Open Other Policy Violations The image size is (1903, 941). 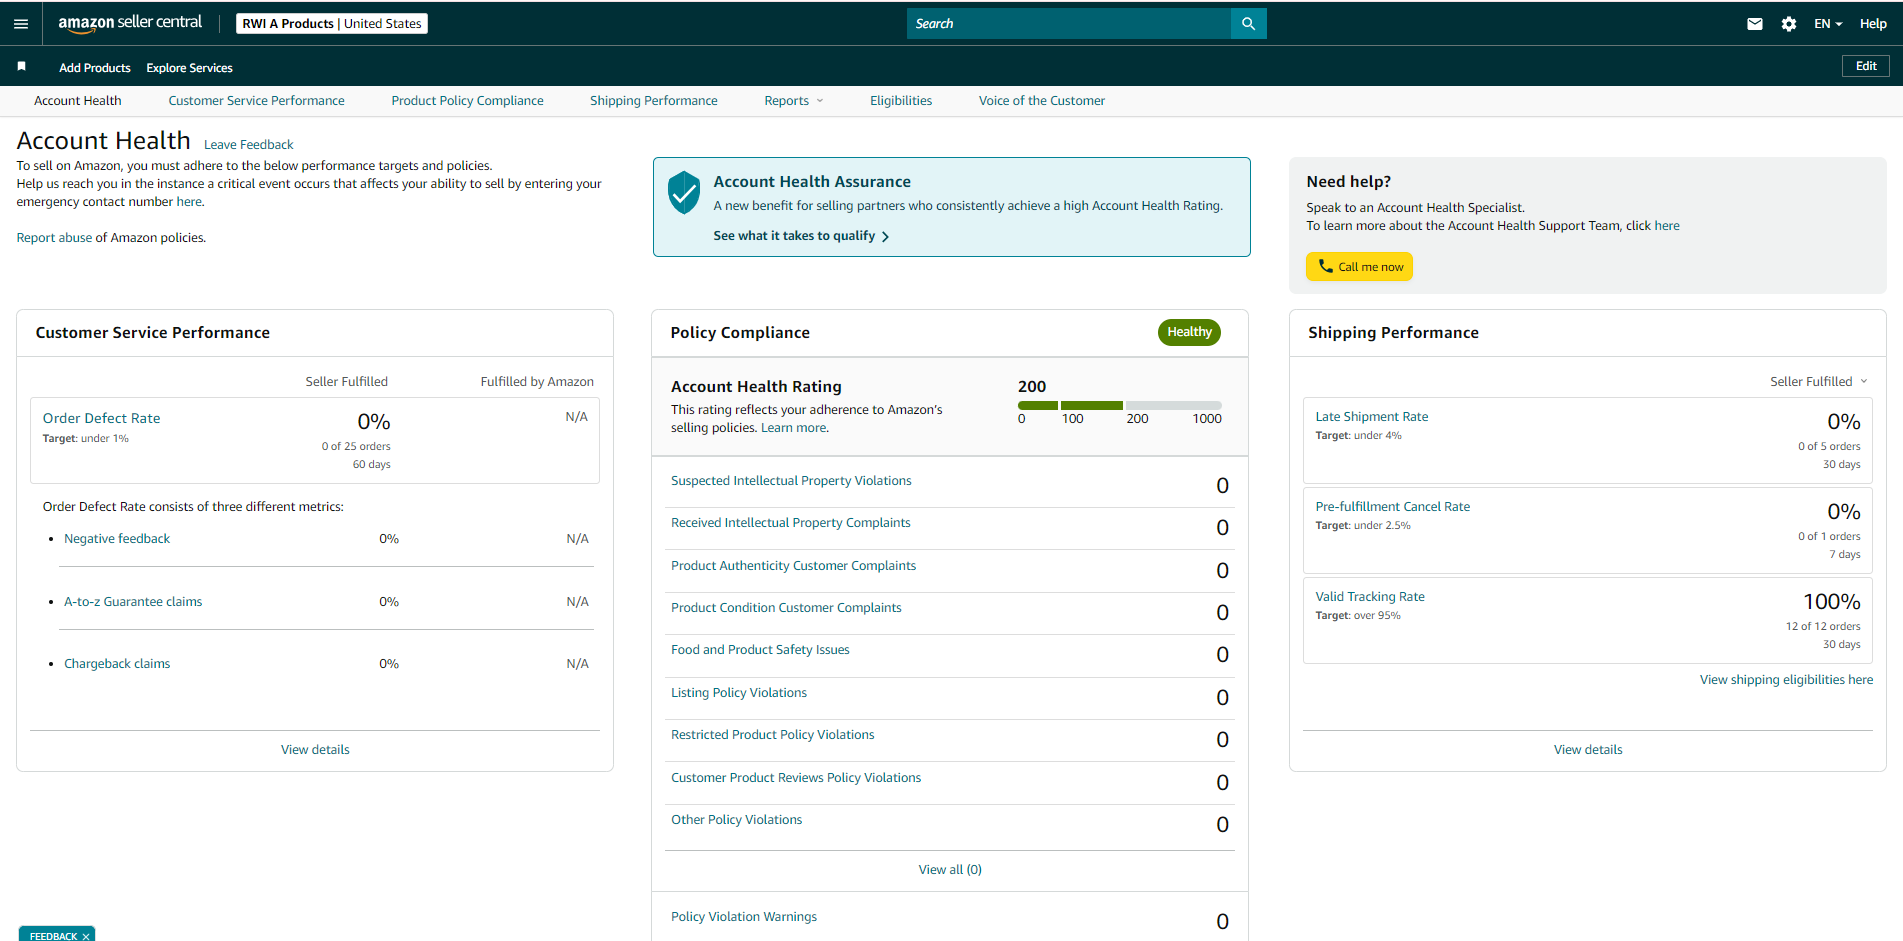[737, 820]
